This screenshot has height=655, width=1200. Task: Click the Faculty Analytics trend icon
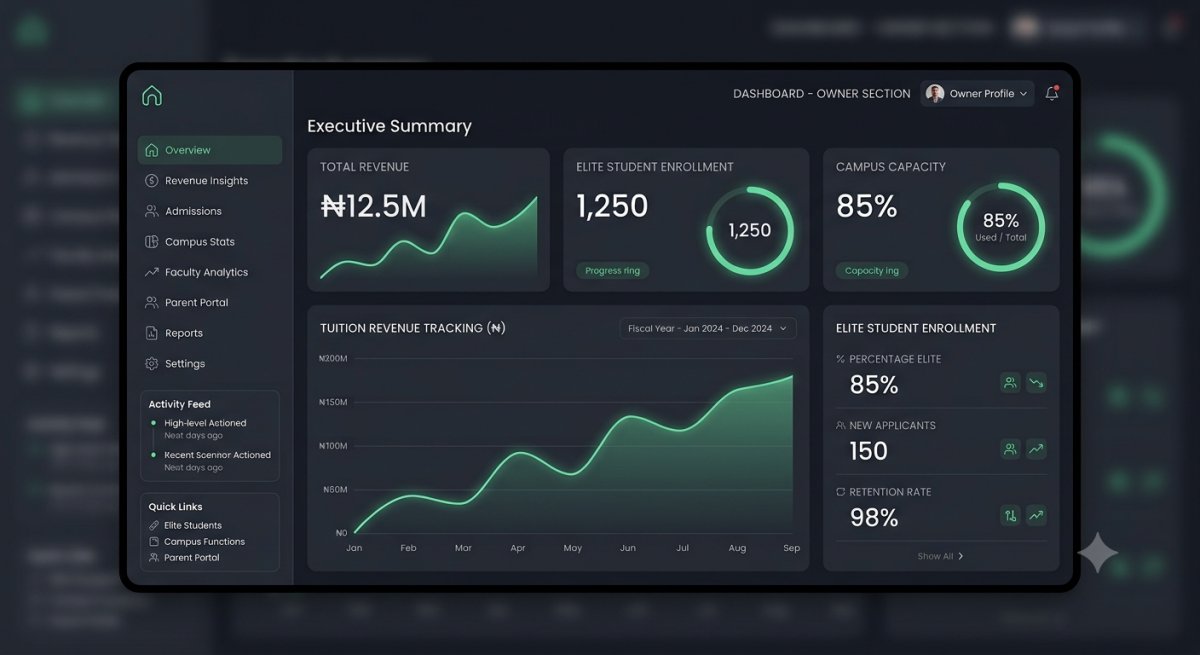click(152, 272)
